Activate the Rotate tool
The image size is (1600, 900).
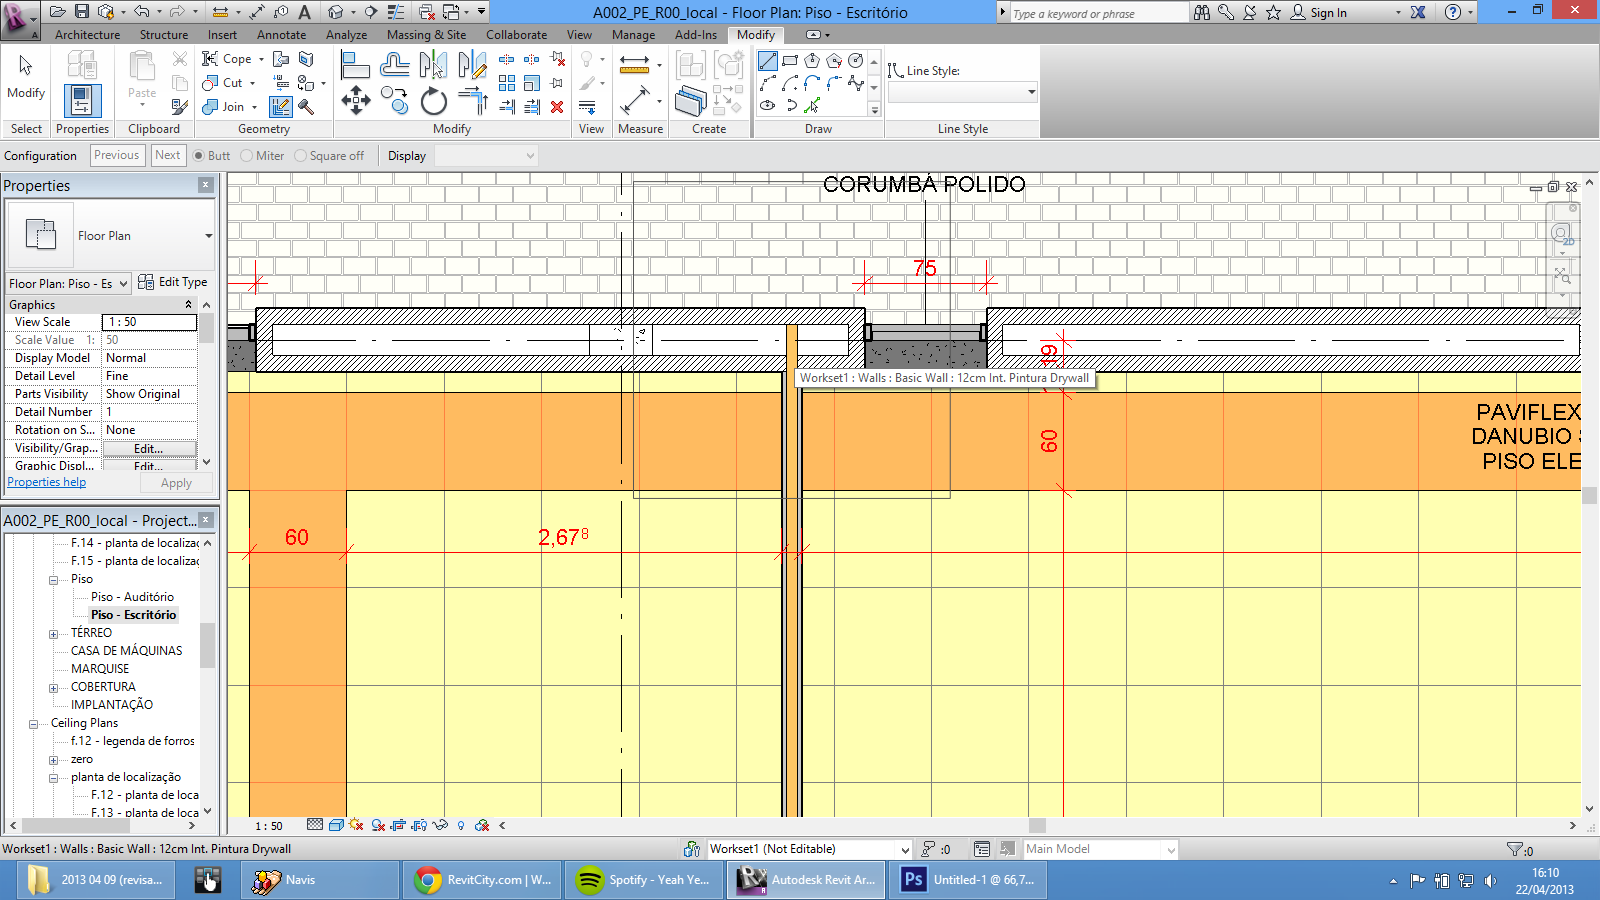pos(434,101)
